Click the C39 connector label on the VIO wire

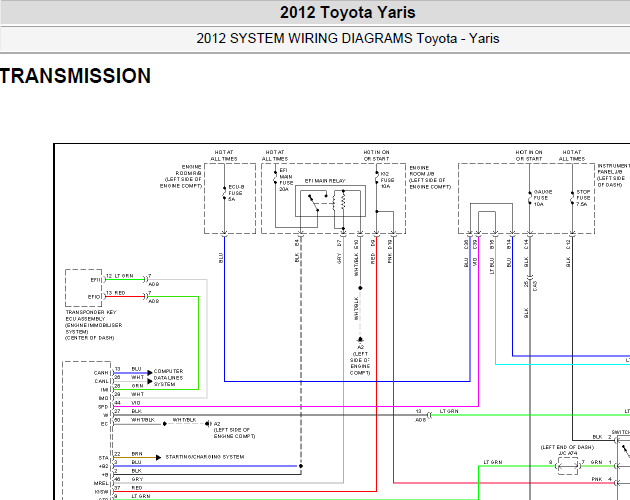point(475,244)
